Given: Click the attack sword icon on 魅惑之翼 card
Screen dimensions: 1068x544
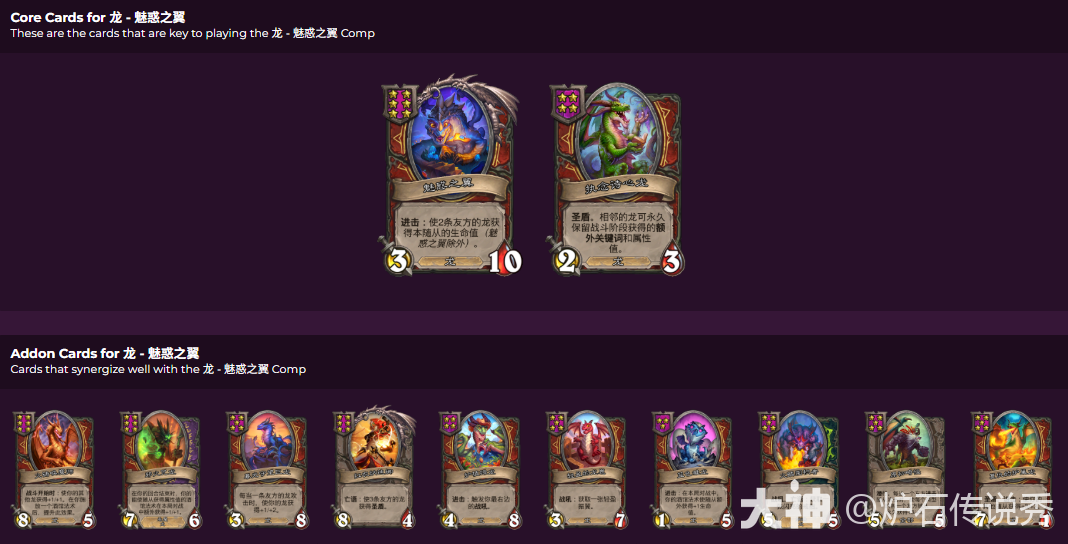Looking at the screenshot, I should pyautogui.click(x=396, y=260).
